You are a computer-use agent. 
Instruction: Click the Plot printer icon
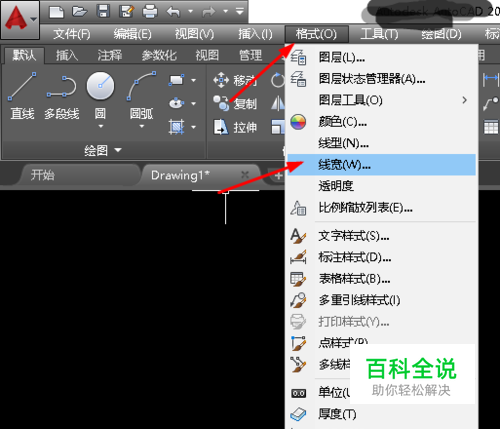[x=150, y=12]
